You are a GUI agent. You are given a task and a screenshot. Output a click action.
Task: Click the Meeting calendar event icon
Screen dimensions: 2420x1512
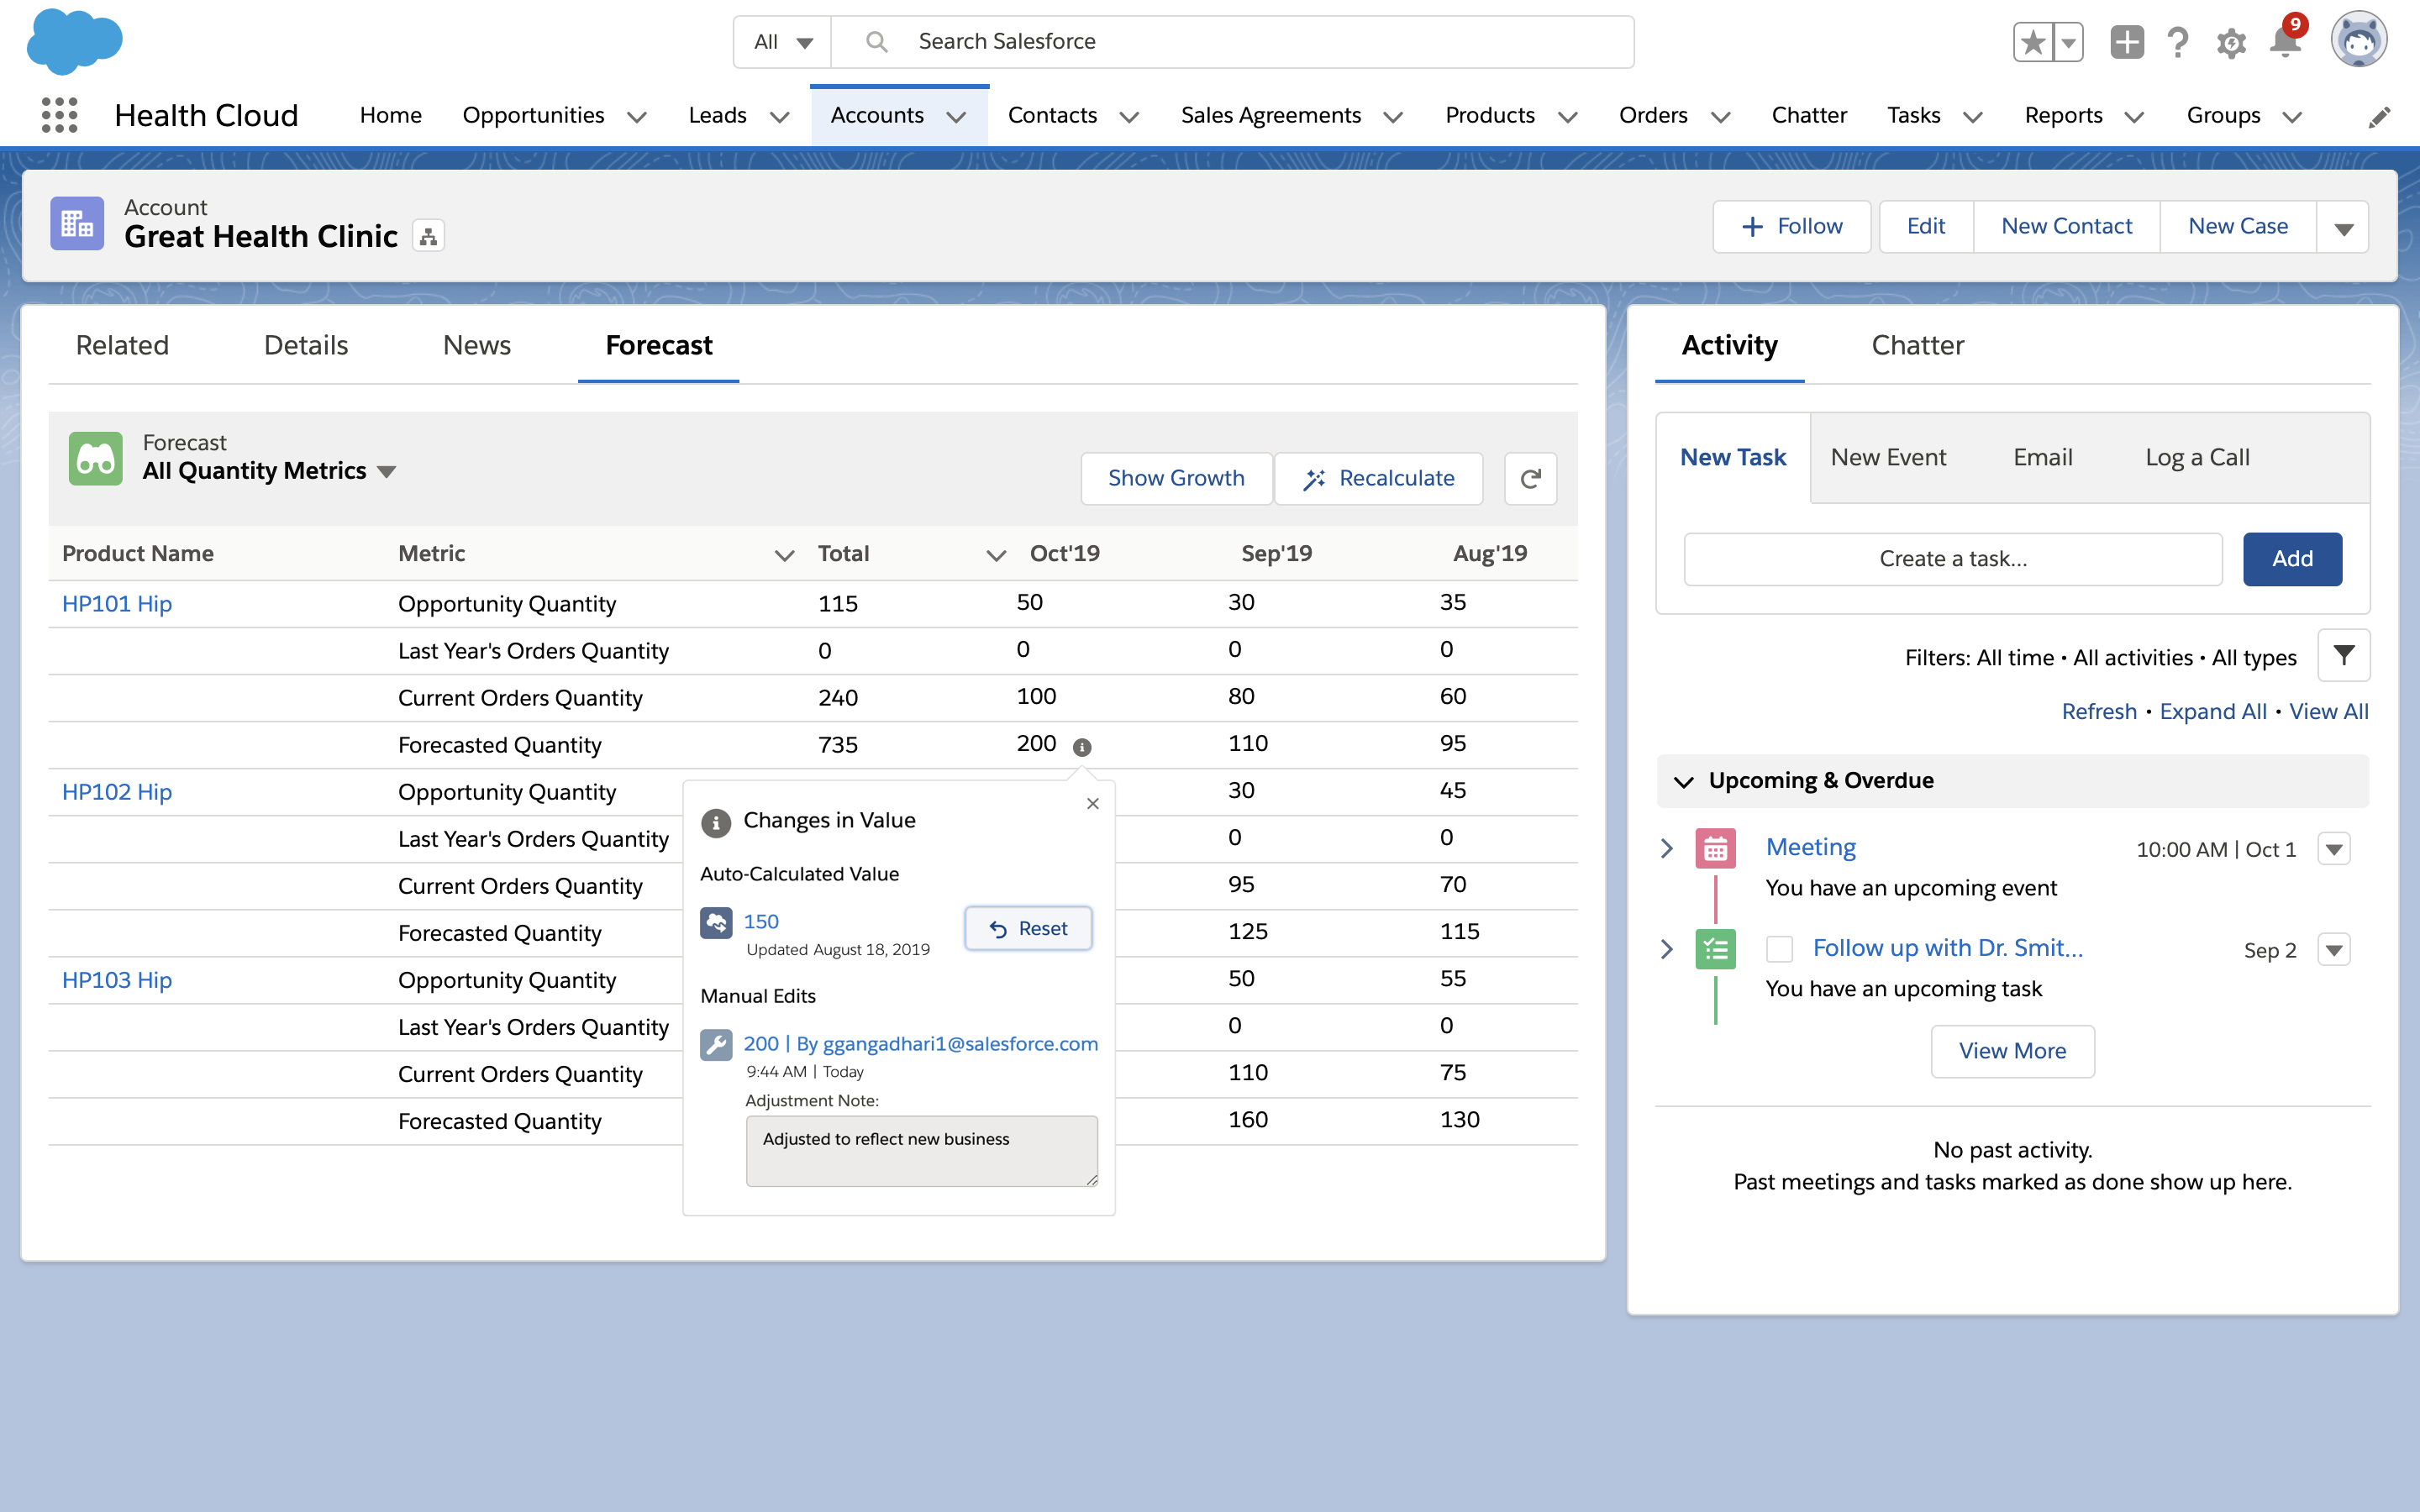(1715, 849)
